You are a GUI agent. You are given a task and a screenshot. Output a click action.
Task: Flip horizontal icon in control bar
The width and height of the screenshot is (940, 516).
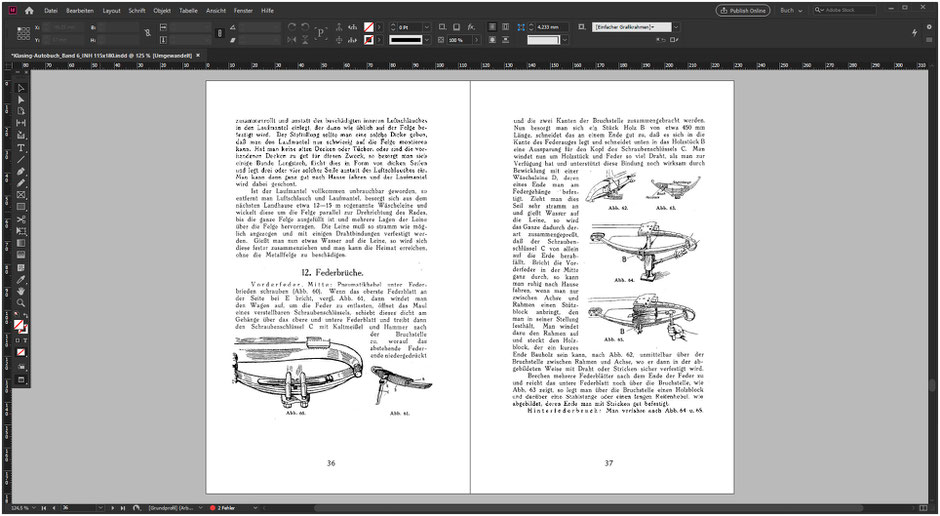[291, 40]
